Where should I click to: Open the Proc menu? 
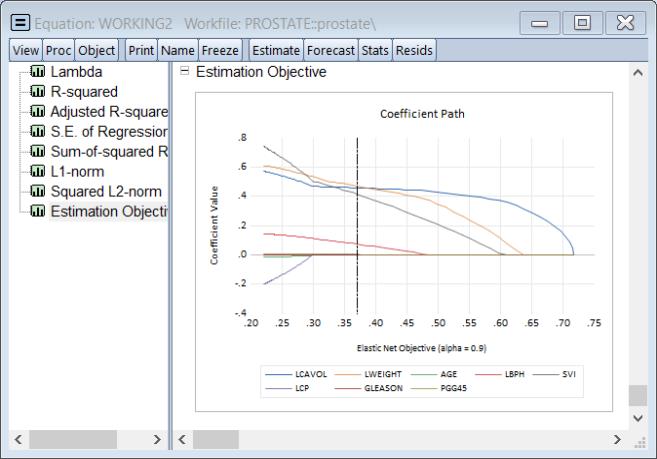57,50
